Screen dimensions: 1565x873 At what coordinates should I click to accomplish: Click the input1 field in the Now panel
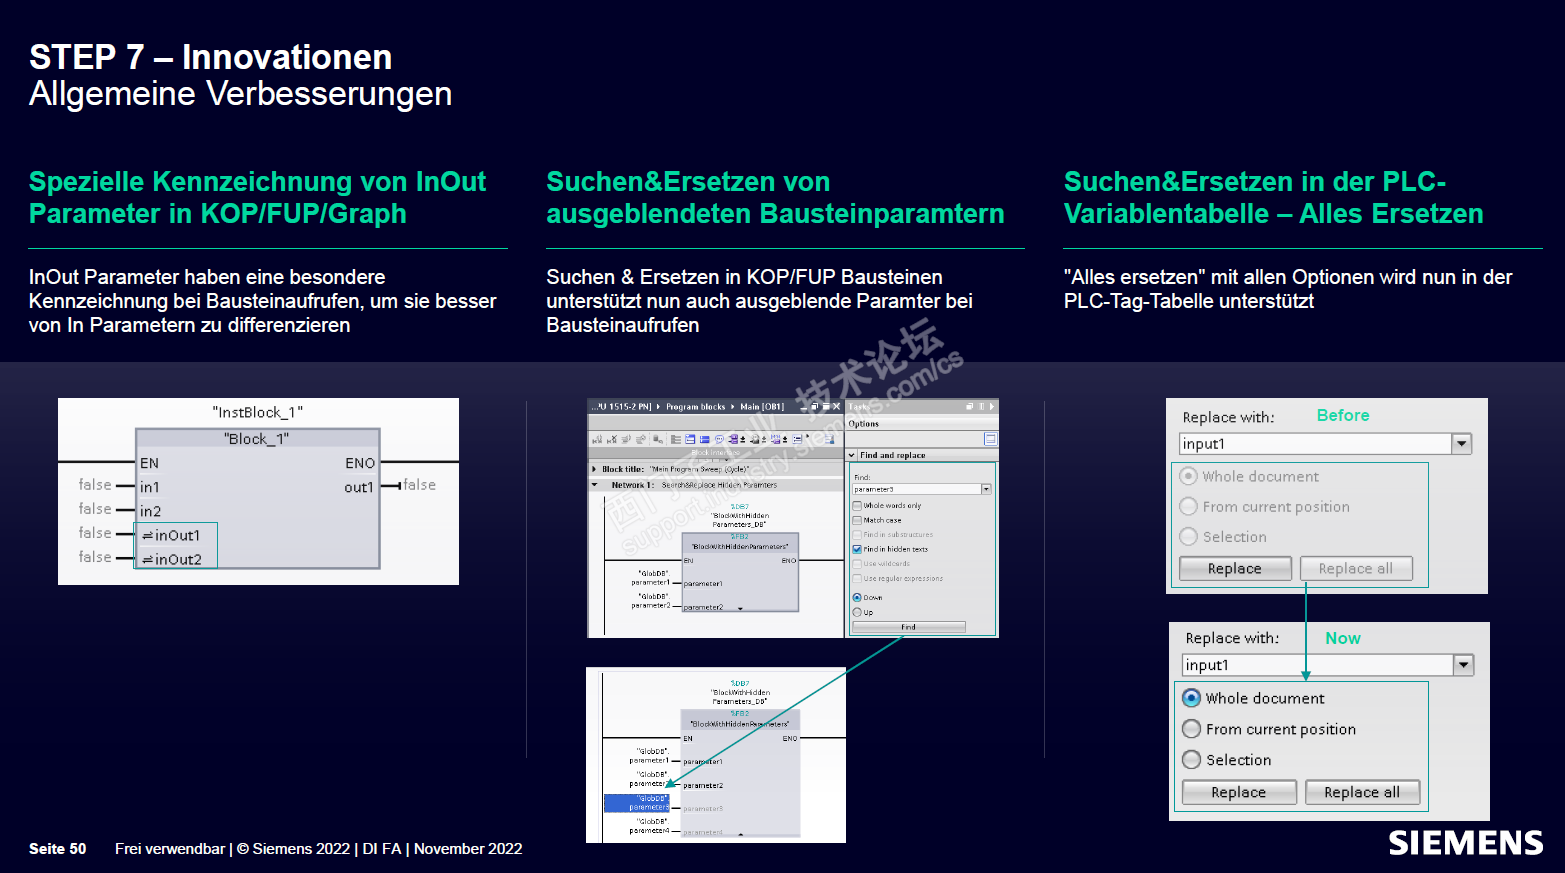1319,665
